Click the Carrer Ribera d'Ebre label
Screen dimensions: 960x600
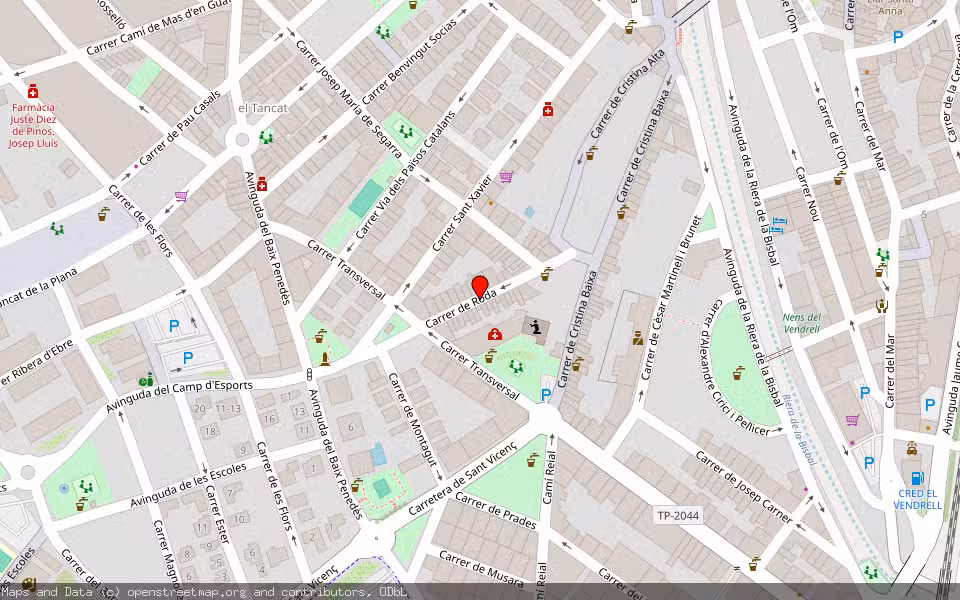(37, 364)
